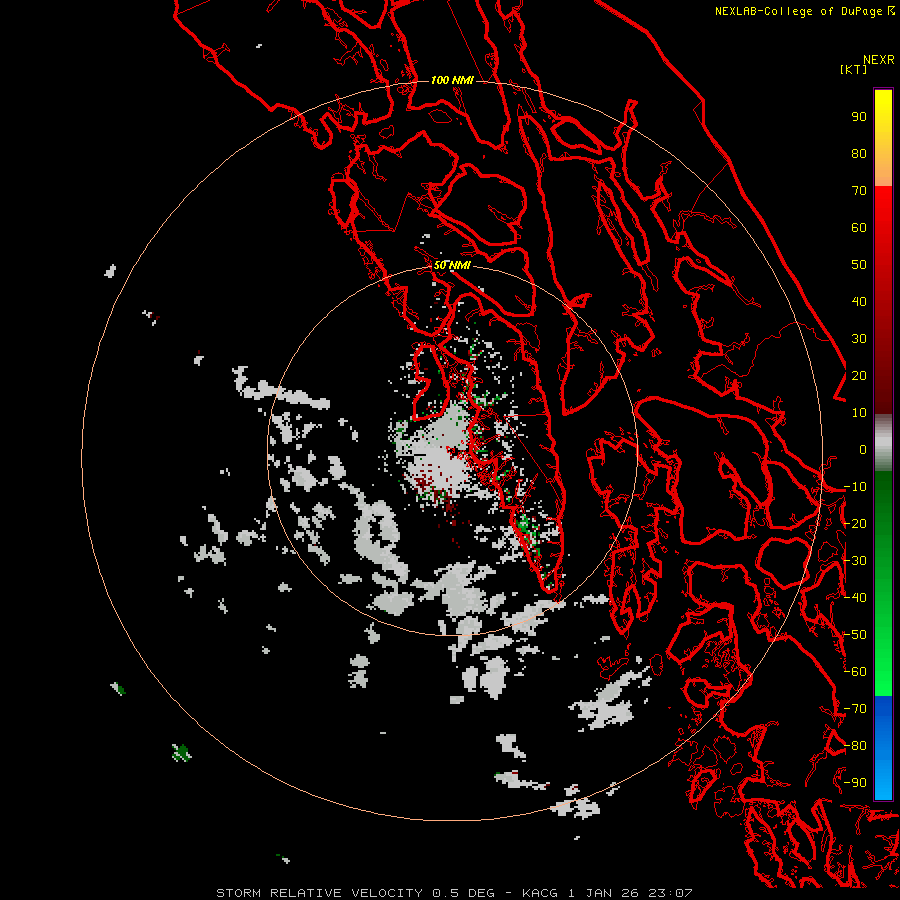Image resolution: width=900 pixels, height=900 pixels.
Task: Click the -70 value on the velocity scale
Action: click(855, 709)
